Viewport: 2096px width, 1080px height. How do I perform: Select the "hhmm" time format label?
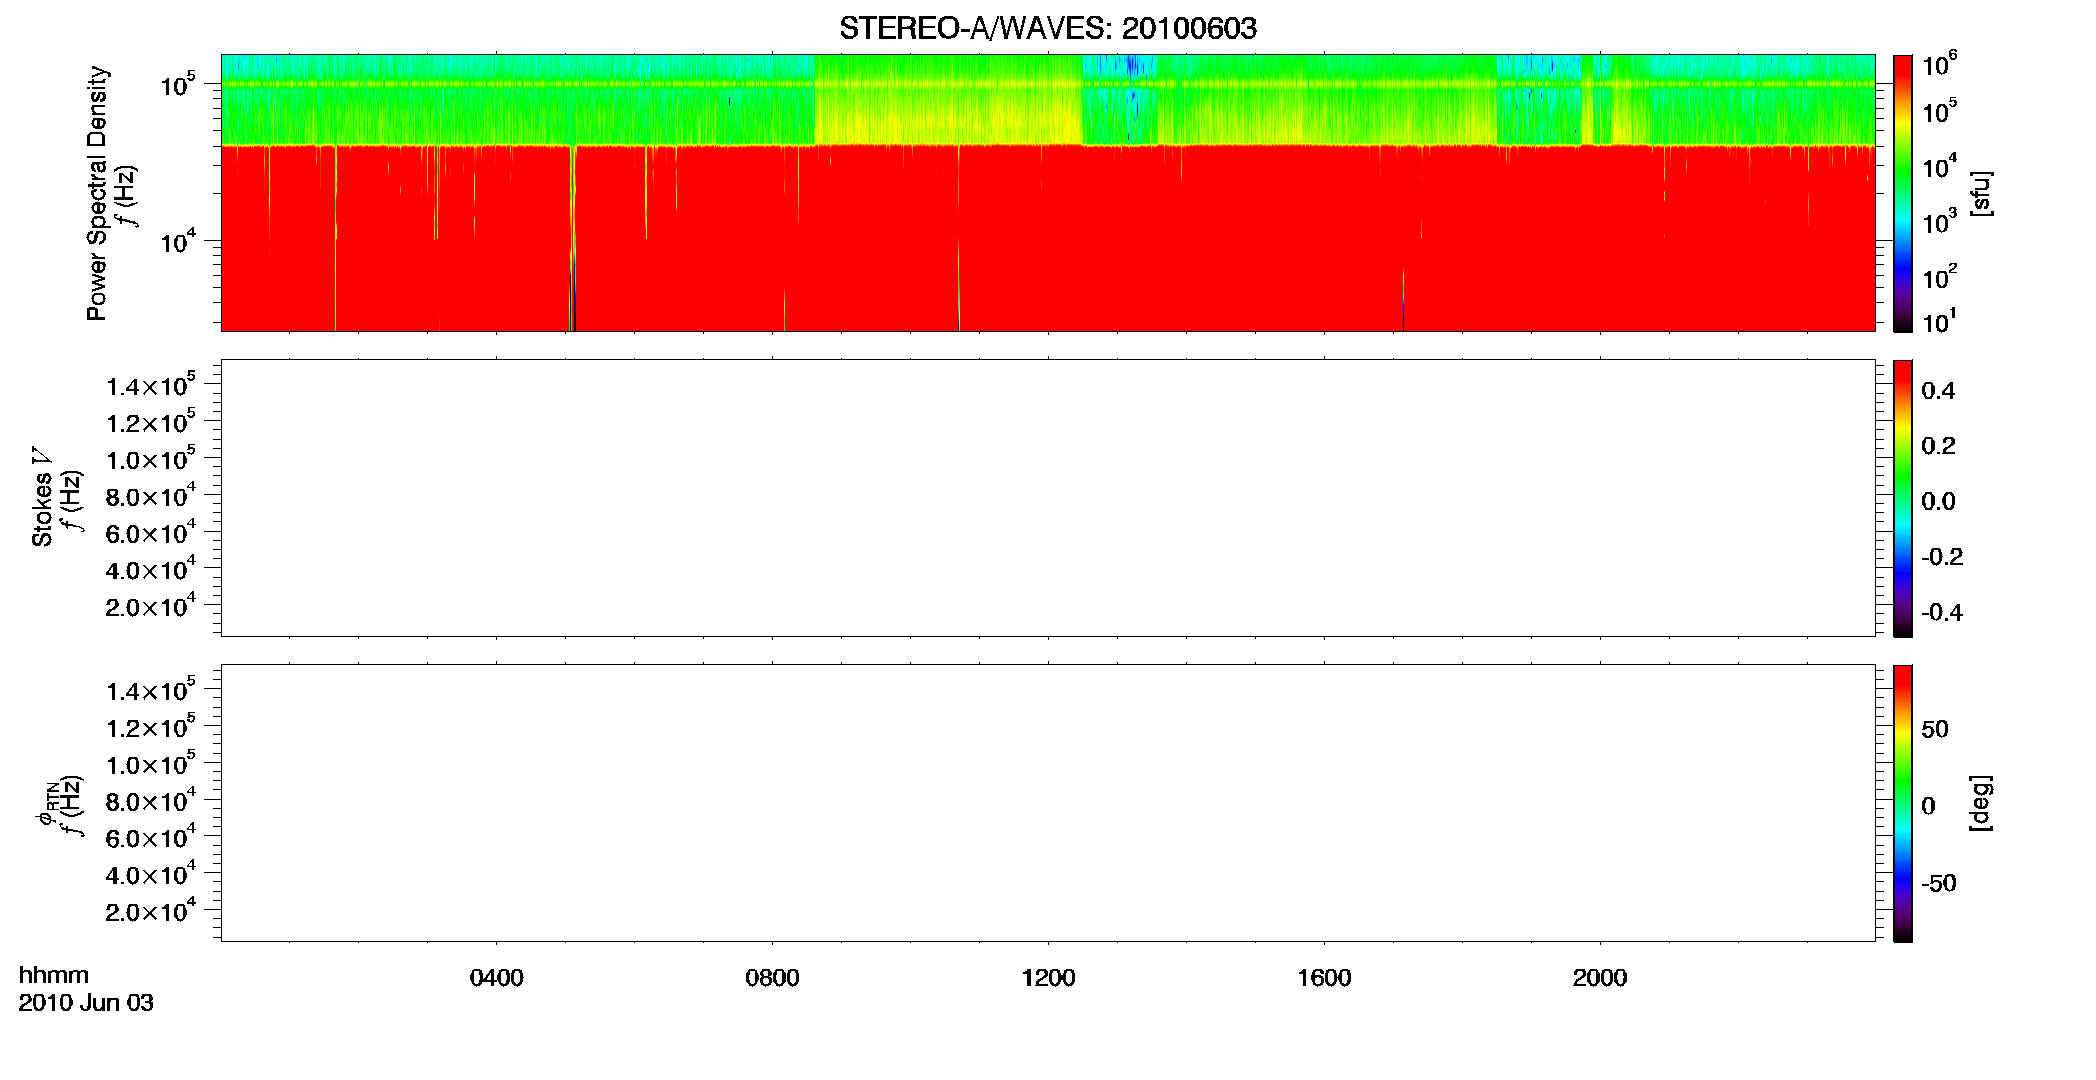tap(54, 975)
